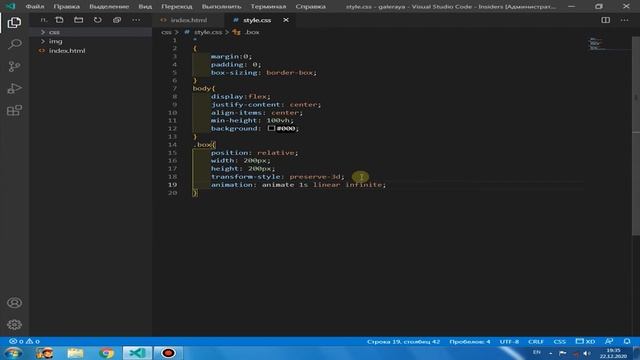Go to line via Строка 19 status item
This screenshot has width=640, height=360.
coord(403,341)
